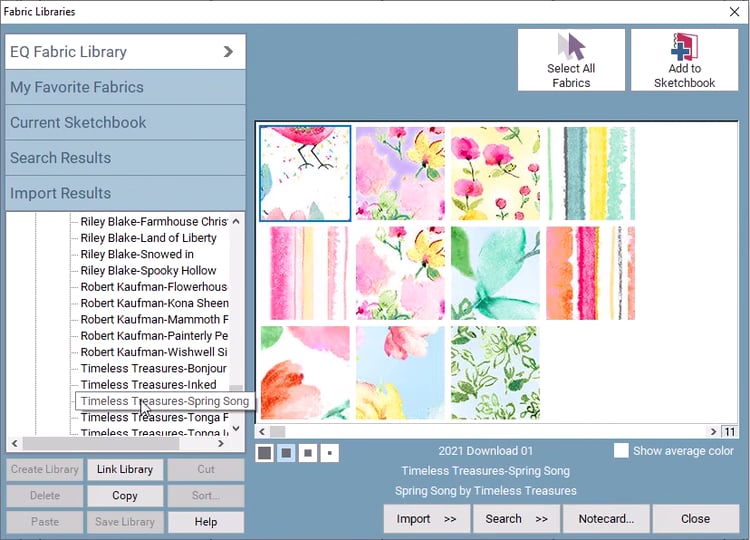This screenshot has height=540, width=750.
Task: Select the blue background pink flower fabric
Action: coord(400,373)
